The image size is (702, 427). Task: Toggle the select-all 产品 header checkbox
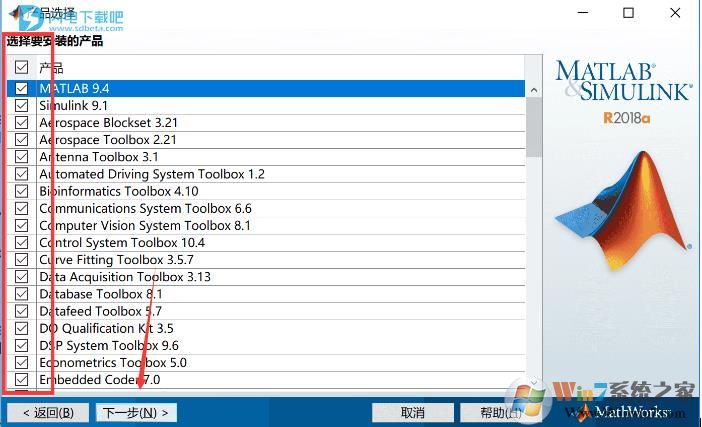click(x=21, y=67)
